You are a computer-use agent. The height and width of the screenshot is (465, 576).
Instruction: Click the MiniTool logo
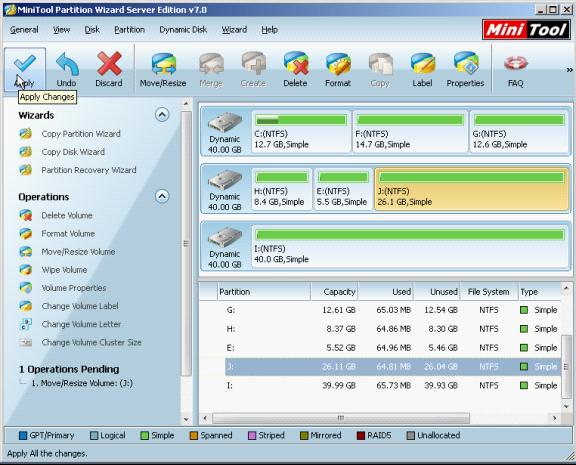point(526,29)
